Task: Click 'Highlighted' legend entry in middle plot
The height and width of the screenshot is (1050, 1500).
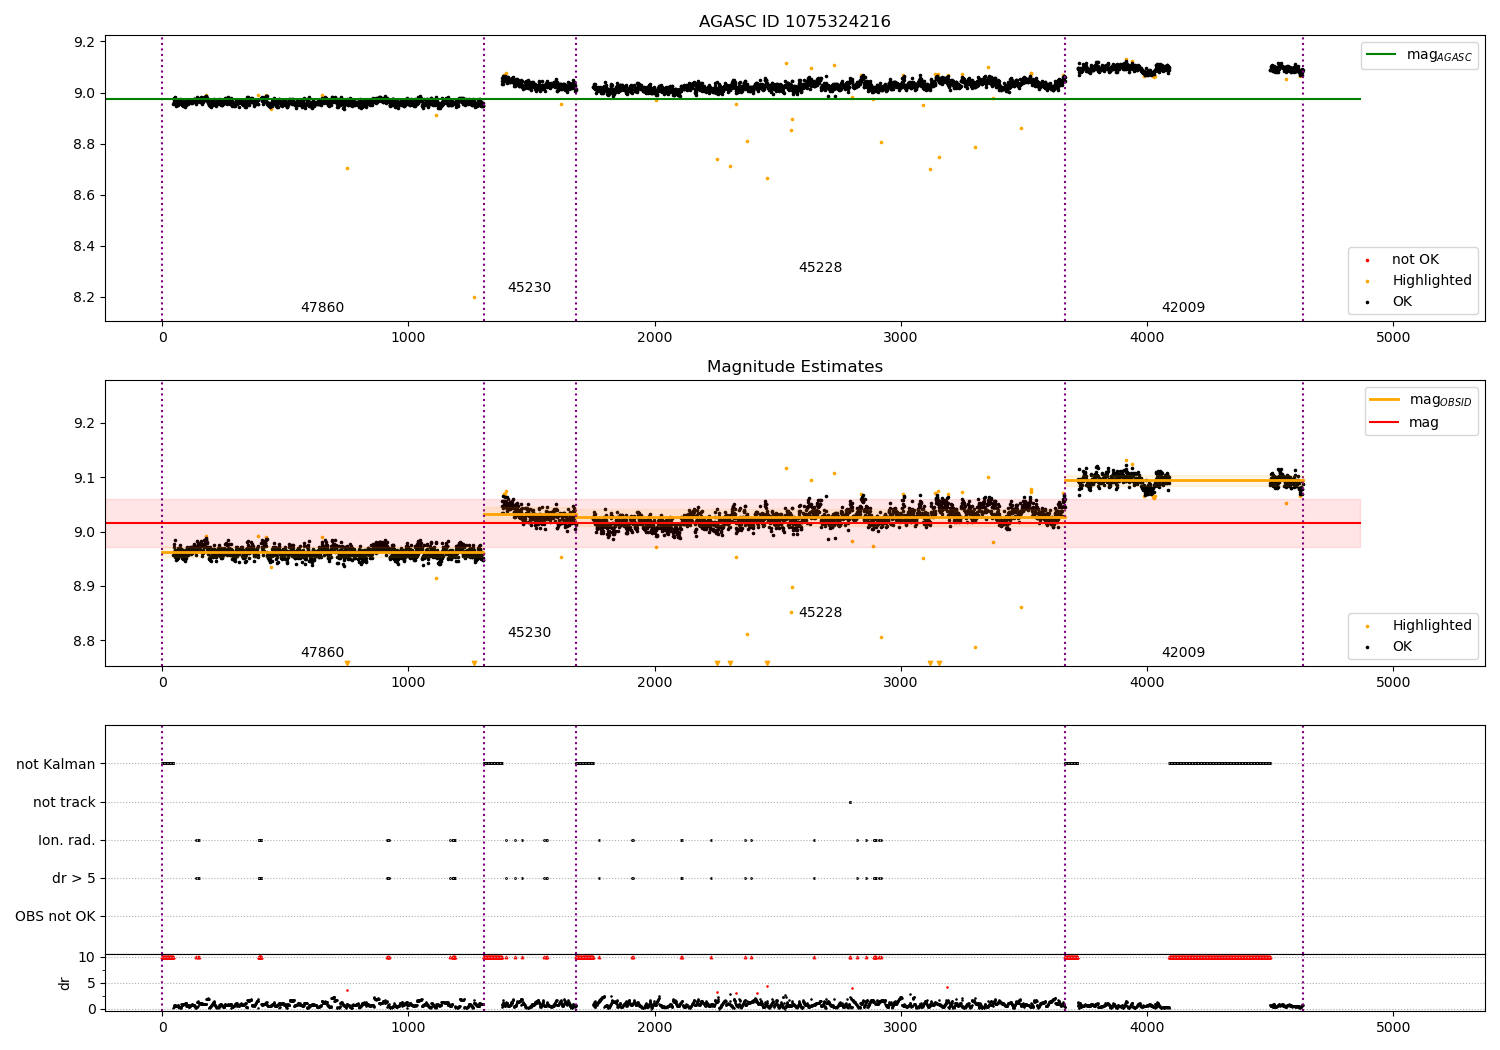Action: click(1420, 626)
